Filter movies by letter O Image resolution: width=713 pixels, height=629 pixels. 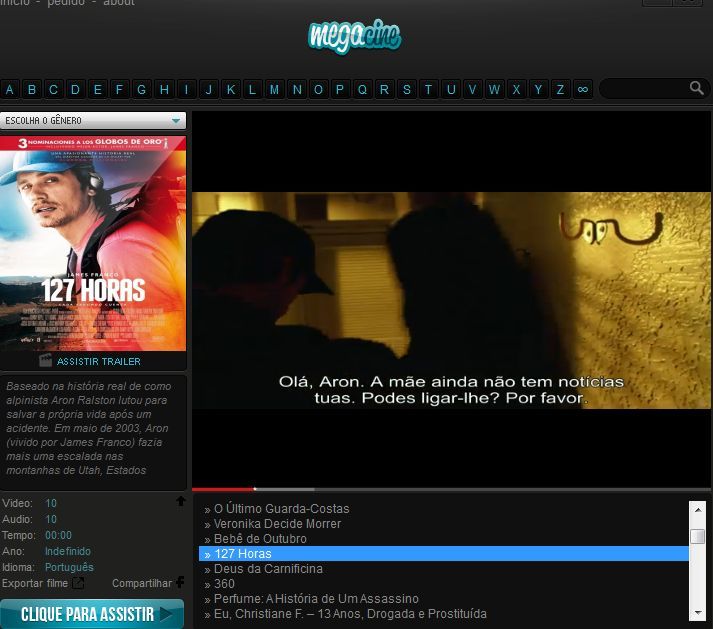point(318,89)
